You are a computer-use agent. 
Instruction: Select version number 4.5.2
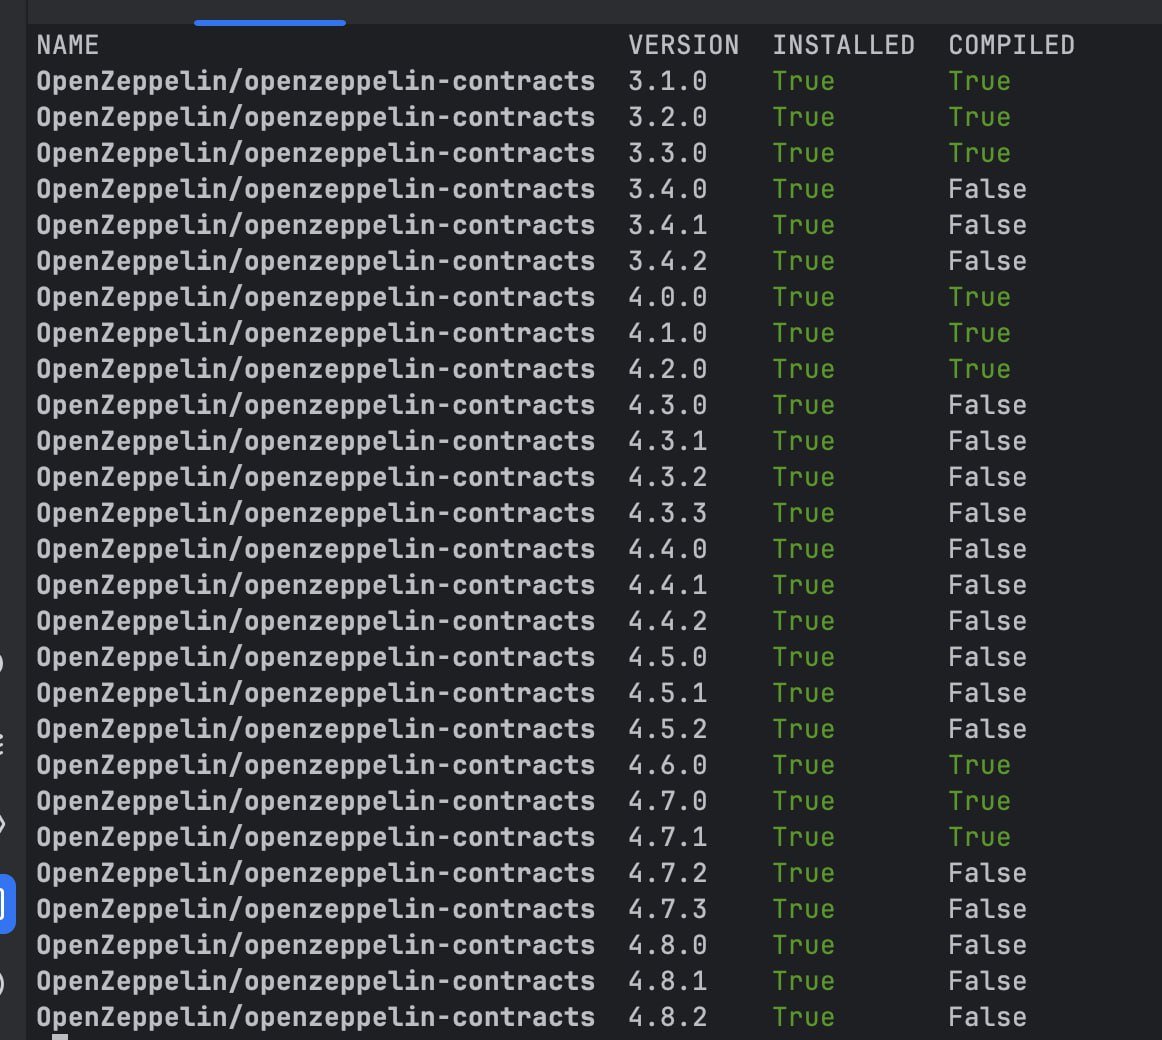point(667,729)
